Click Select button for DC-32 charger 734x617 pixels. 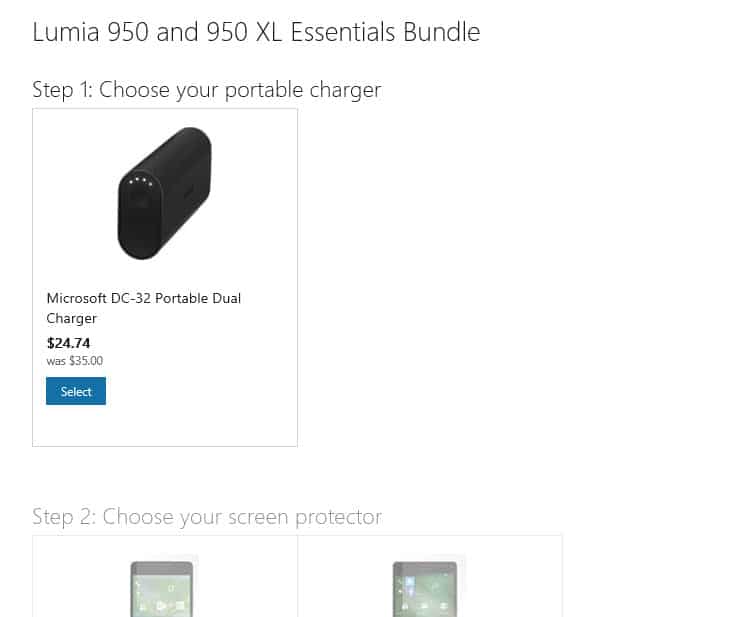(x=76, y=391)
